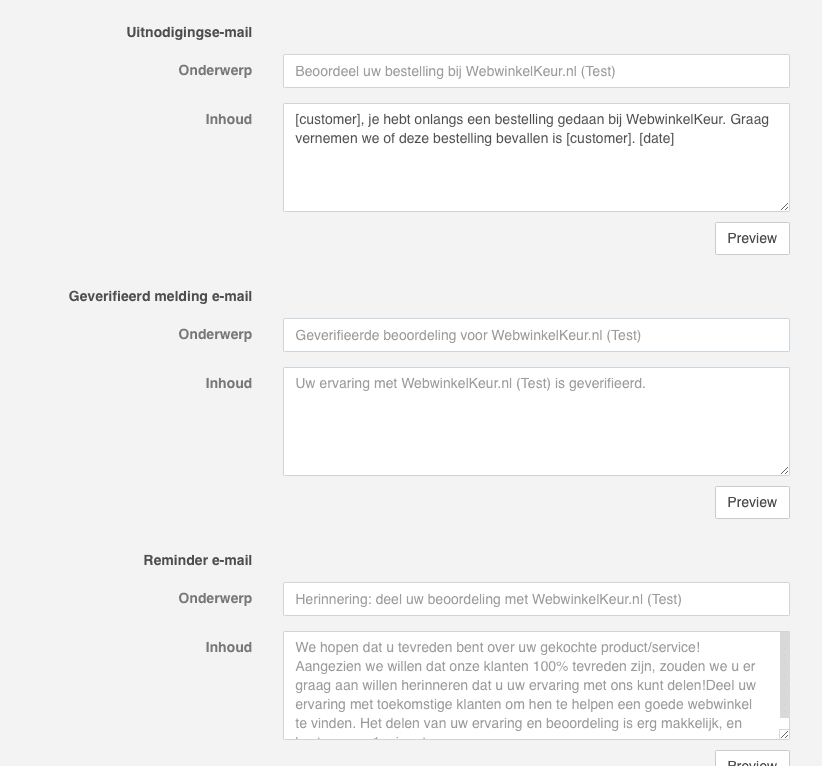The width and height of the screenshot is (822, 766).
Task: Click the Inhoud label under Reminder e-mail
Action: coord(228,647)
